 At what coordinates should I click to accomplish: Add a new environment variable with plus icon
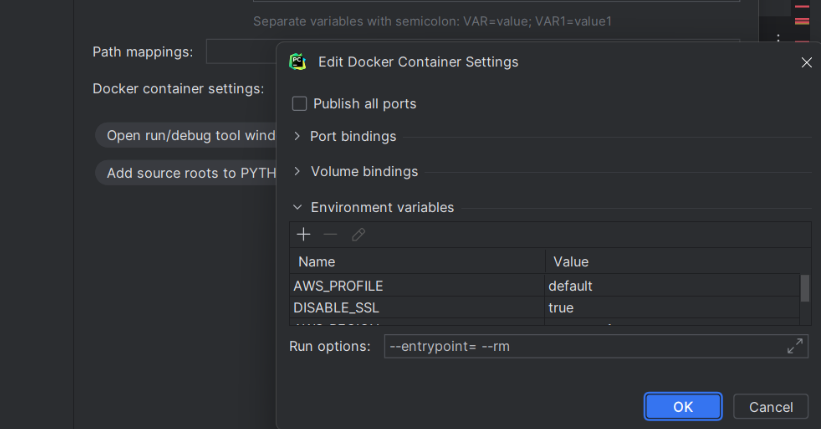pyautogui.click(x=304, y=234)
